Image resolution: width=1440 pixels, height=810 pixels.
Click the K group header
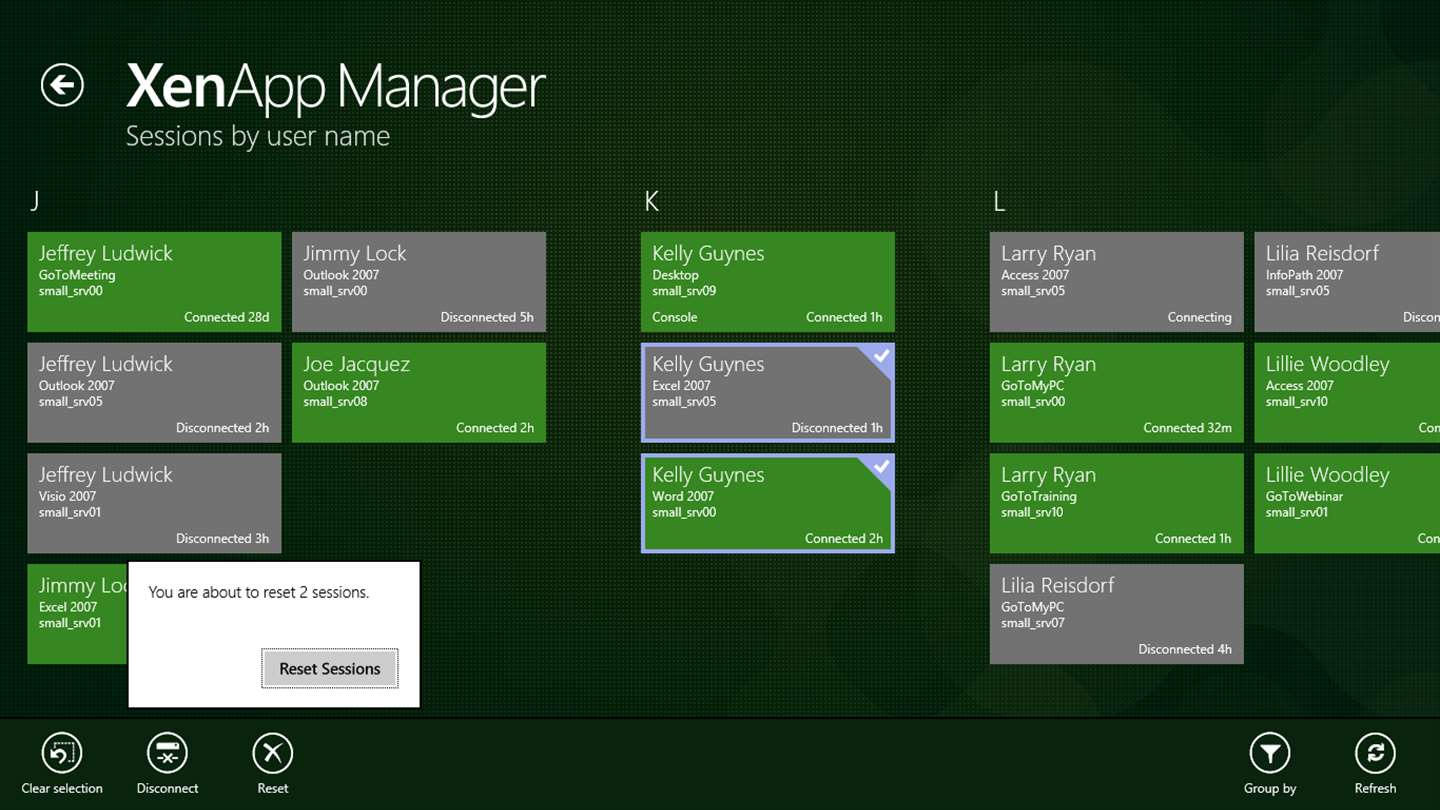click(652, 202)
